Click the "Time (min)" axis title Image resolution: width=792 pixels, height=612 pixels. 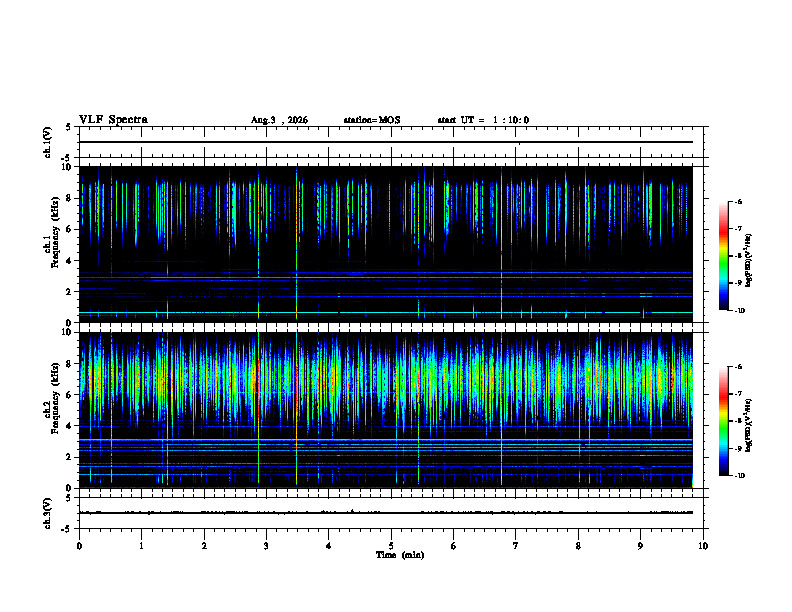click(400, 555)
